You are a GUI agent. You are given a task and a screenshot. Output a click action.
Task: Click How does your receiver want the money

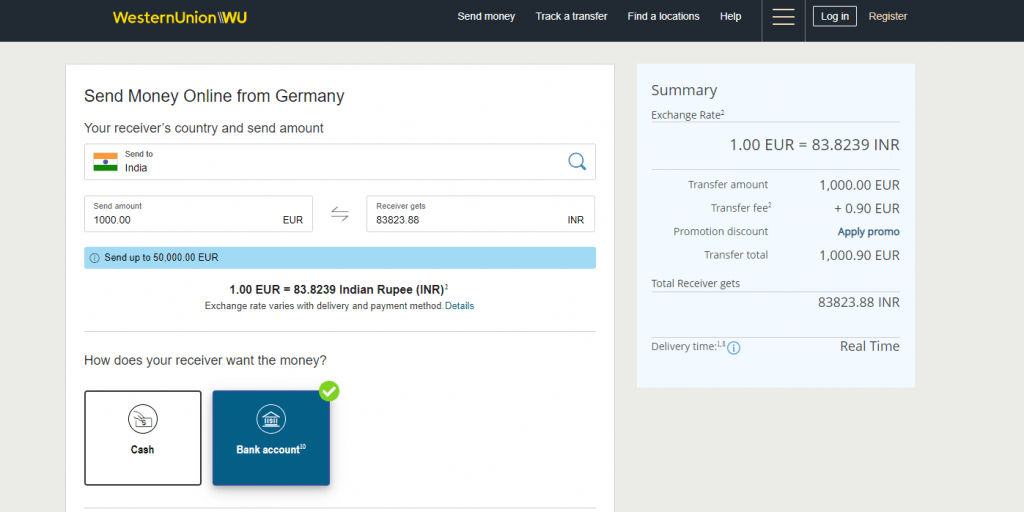click(205, 360)
